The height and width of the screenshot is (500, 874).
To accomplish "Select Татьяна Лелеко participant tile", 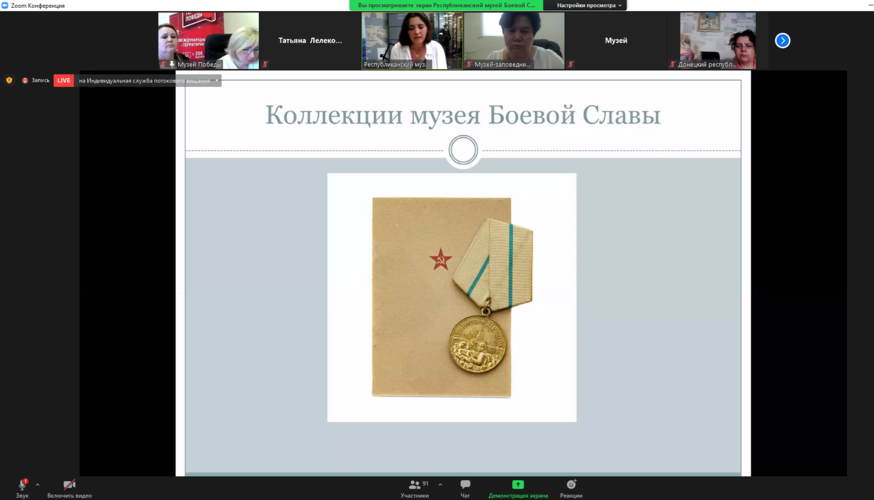I will tap(310, 41).
